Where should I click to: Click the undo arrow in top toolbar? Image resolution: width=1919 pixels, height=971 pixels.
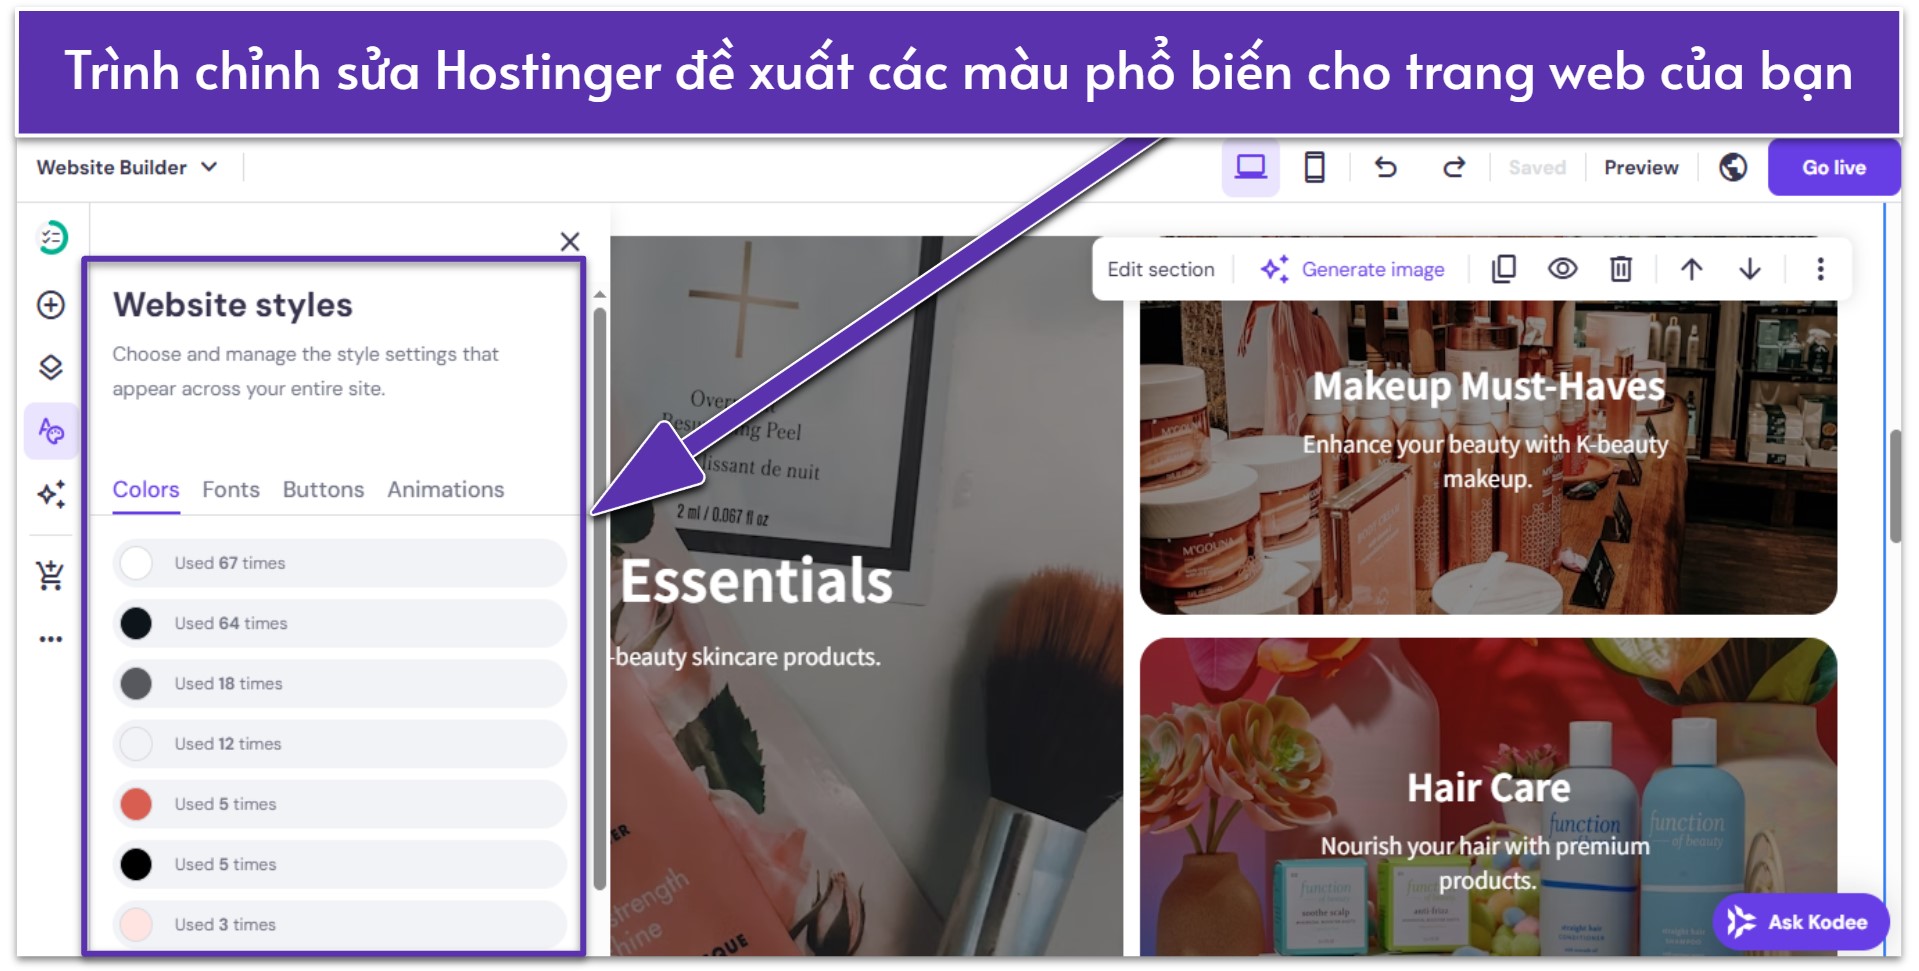(x=1385, y=167)
